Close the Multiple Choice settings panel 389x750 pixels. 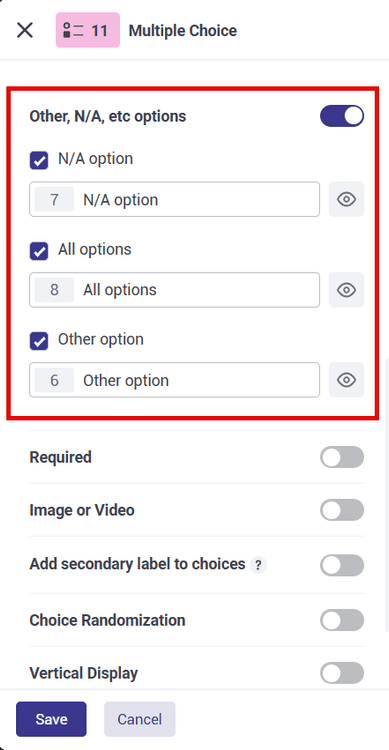25,30
